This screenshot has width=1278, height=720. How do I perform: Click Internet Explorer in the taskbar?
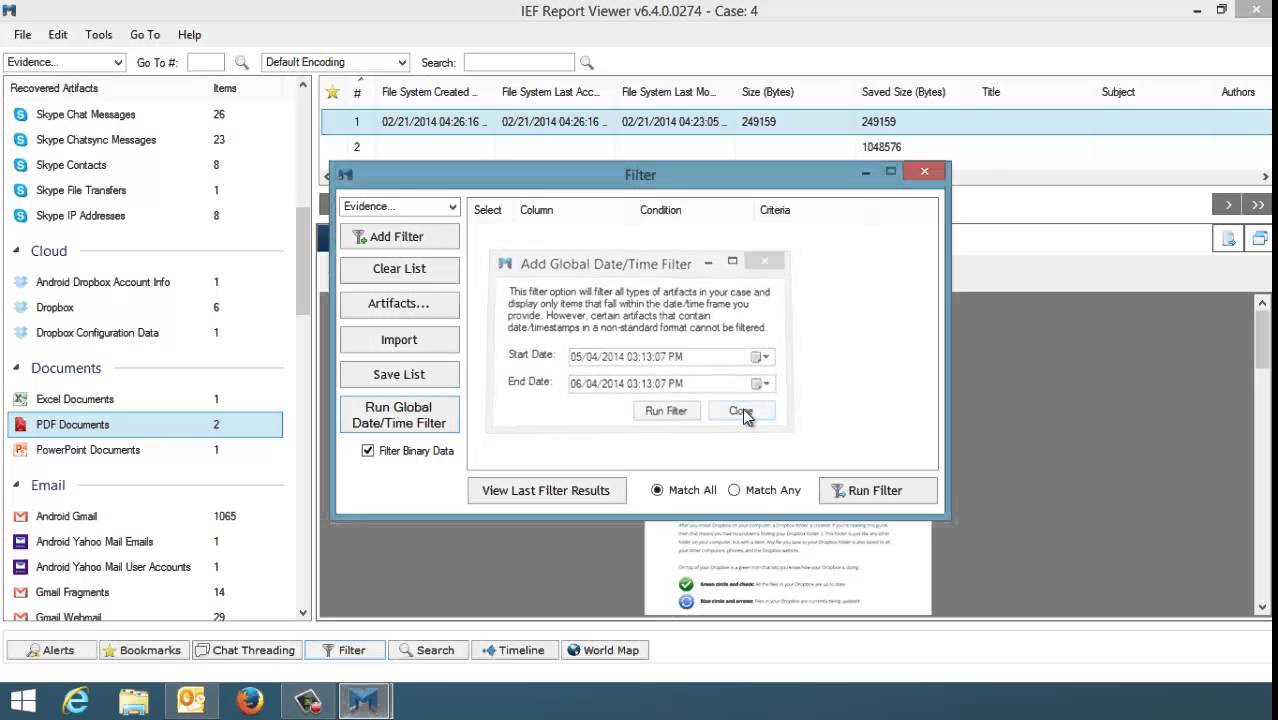pyautogui.click(x=76, y=701)
